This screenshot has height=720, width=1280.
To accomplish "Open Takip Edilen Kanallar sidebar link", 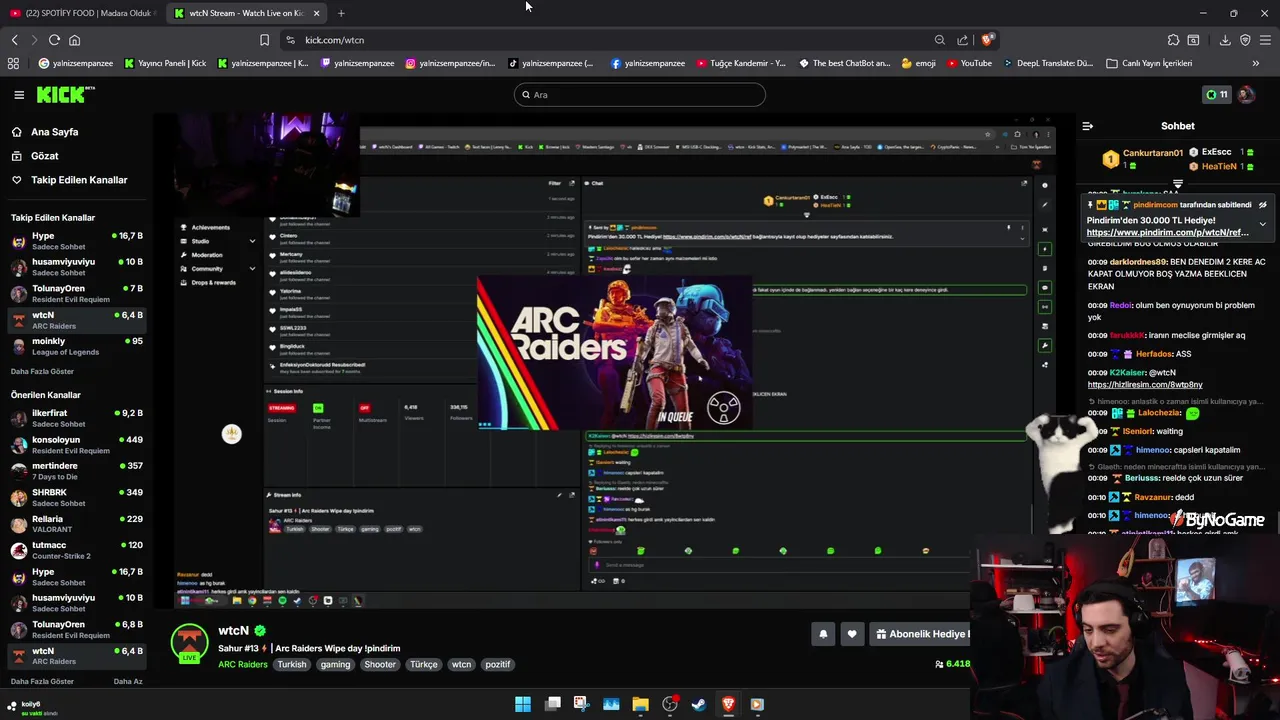I will (79, 180).
